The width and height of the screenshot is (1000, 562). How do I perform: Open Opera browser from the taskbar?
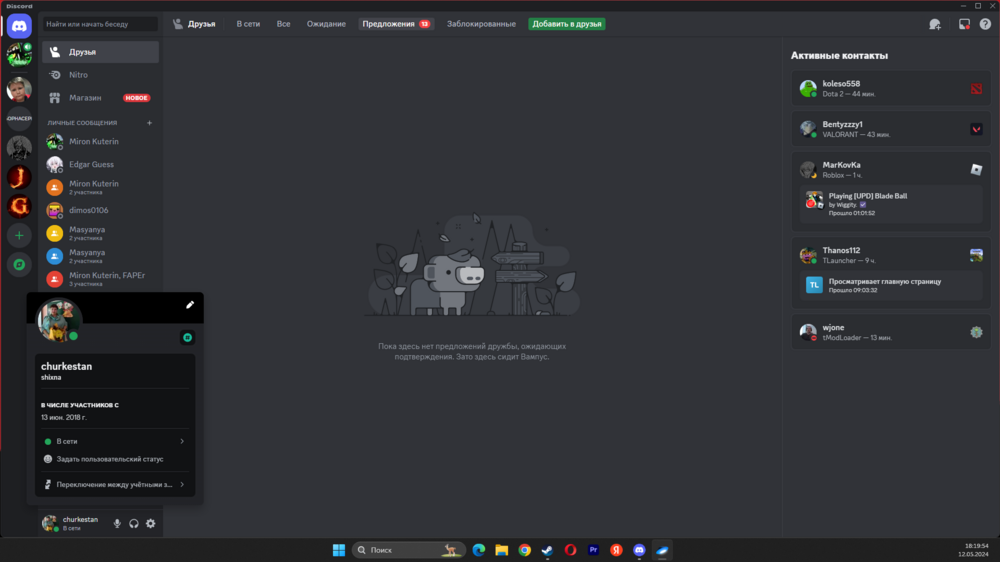(x=570, y=550)
